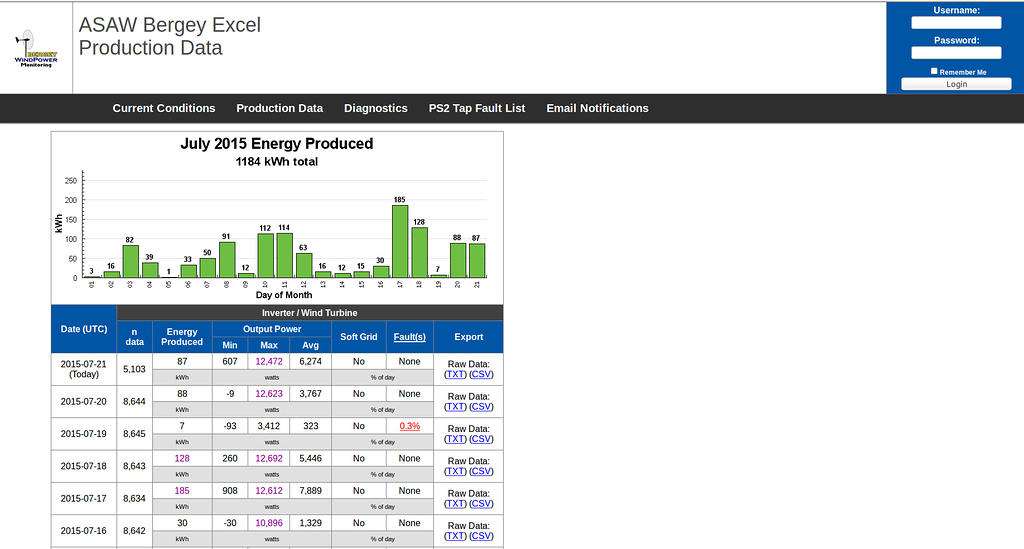
Task: Click the Fault(s) column header link
Action: pyautogui.click(x=409, y=337)
